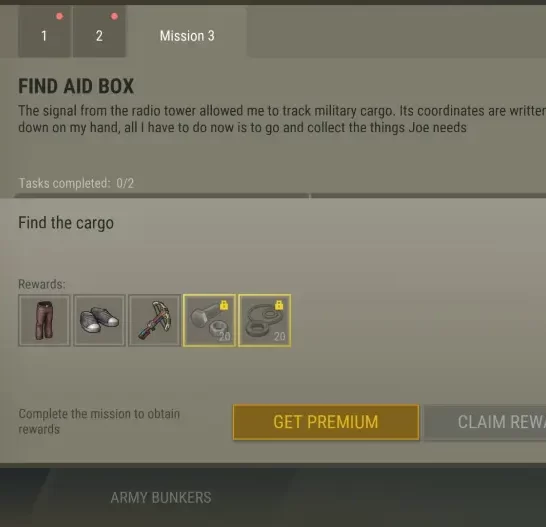Switch to mission tab 2
Image resolution: width=546 pixels, height=527 pixels.
pyautogui.click(x=99, y=31)
